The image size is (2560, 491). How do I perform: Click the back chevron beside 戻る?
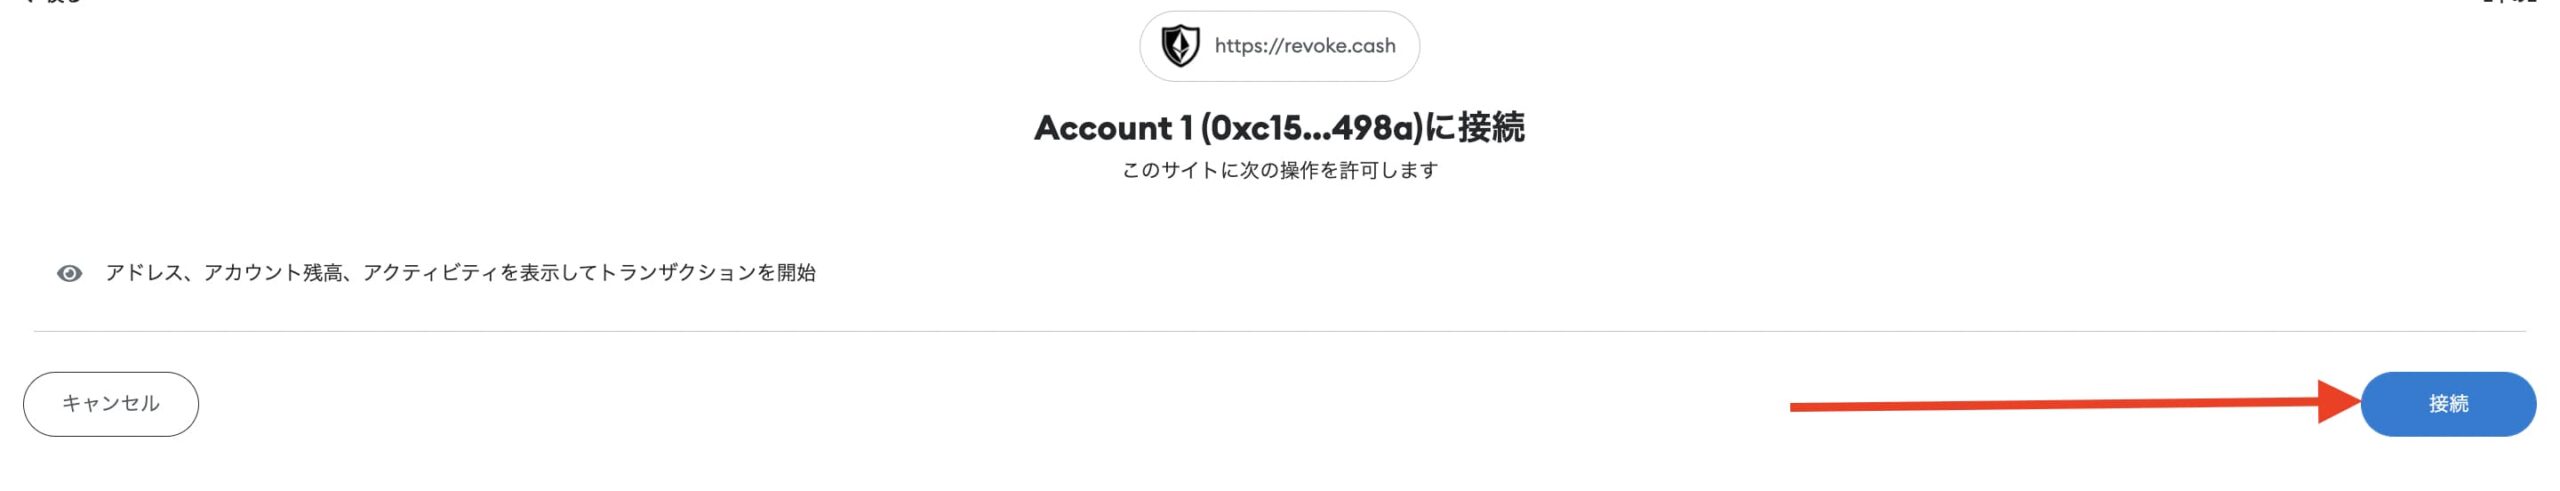pos(27,2)
